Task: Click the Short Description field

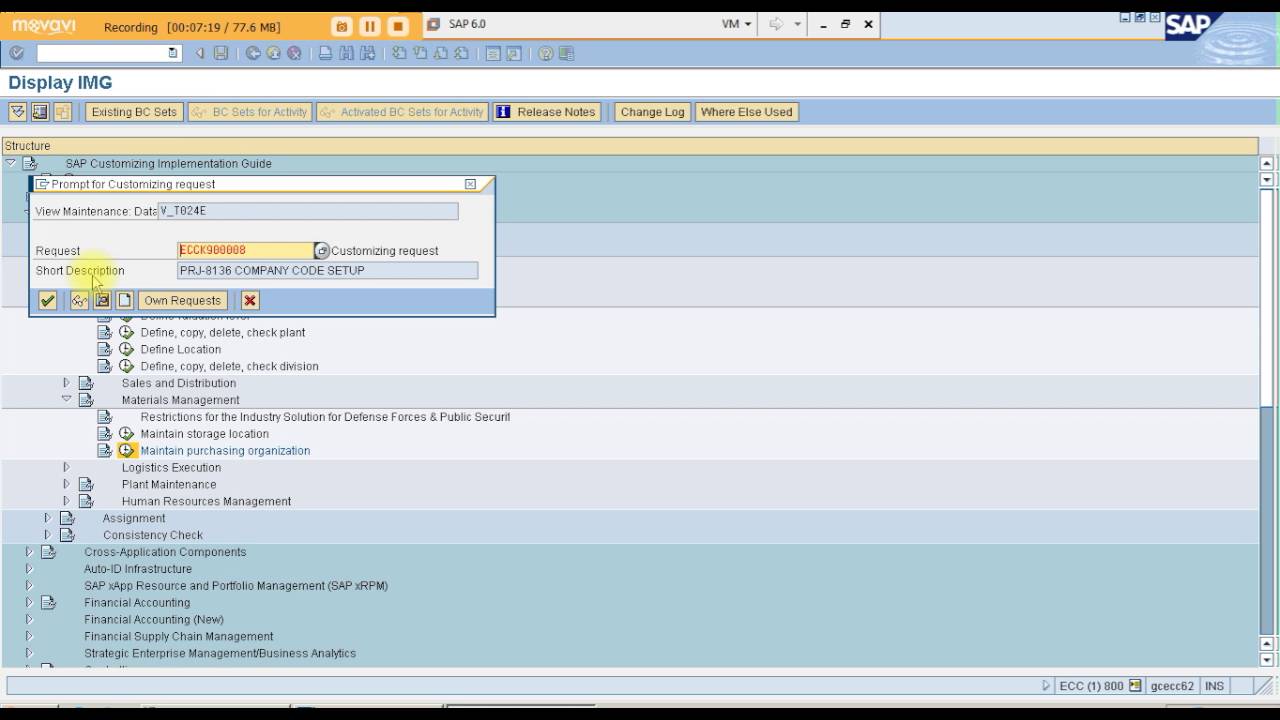Action: click(x=327, y=270)
